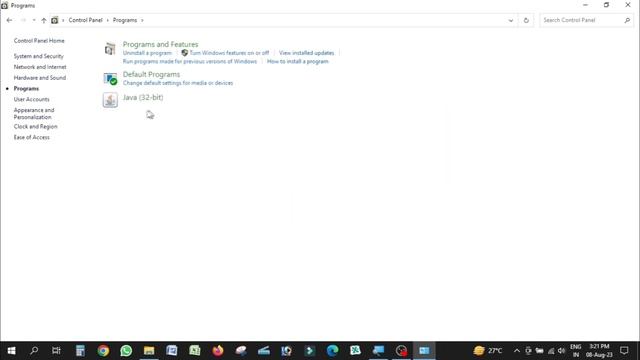640x360 pixels.
Task: Select Programs in the sidebar
Action: (x=26, y=89)
